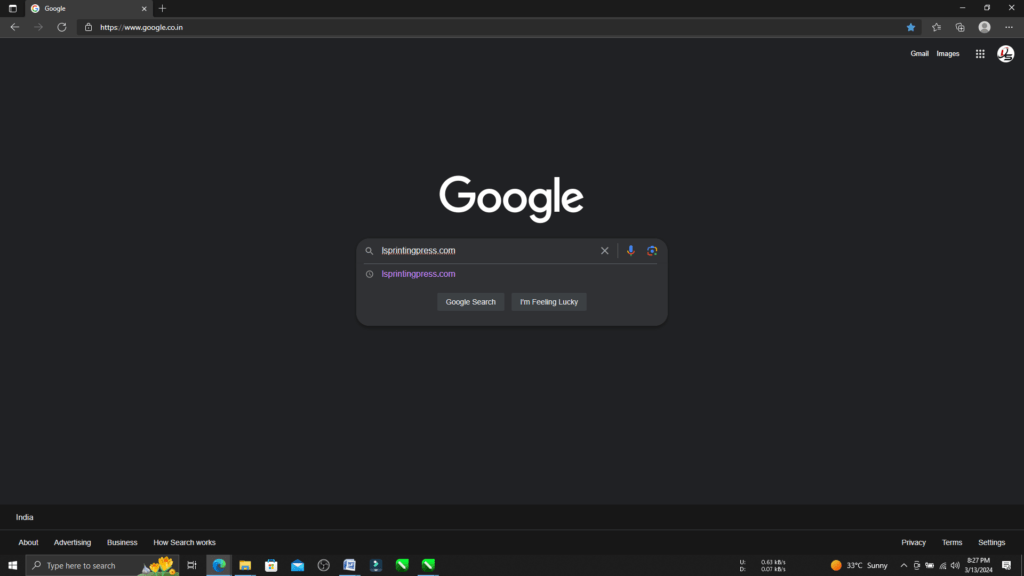Open the Advertising footer link
The width and height of the screenshot is (1024, 576).
[x=72, y=543]
